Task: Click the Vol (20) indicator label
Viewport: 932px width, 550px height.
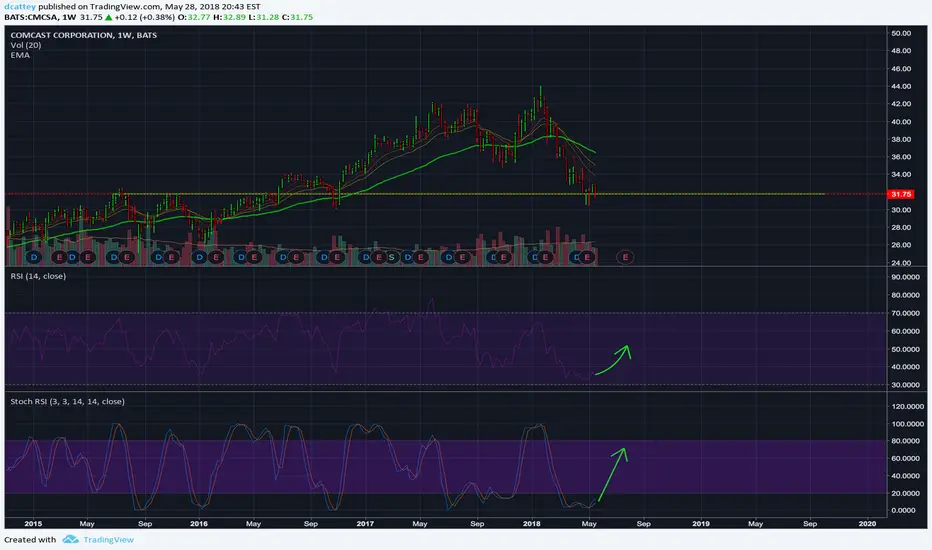Action: point(26,45)
